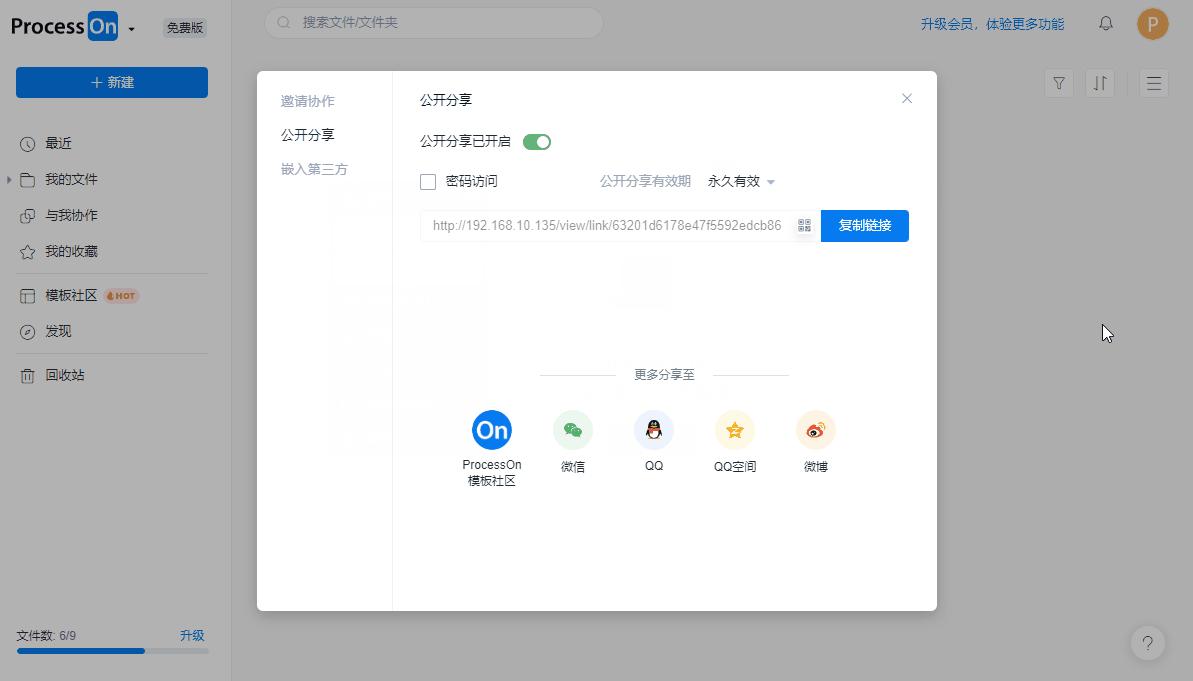Click the 复制链接 button
1193x681 pixels.
click(864, 226)
